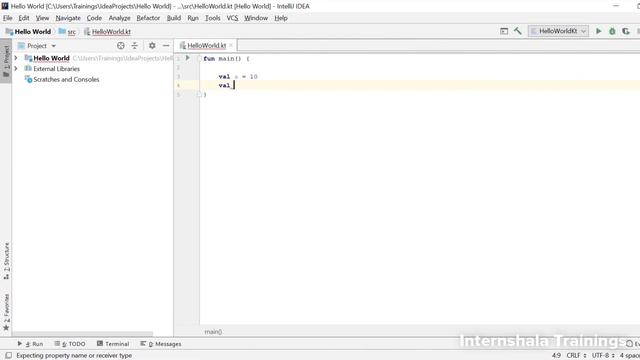
Task: Run with coverage icon
Action: click(x=626, y=31)
